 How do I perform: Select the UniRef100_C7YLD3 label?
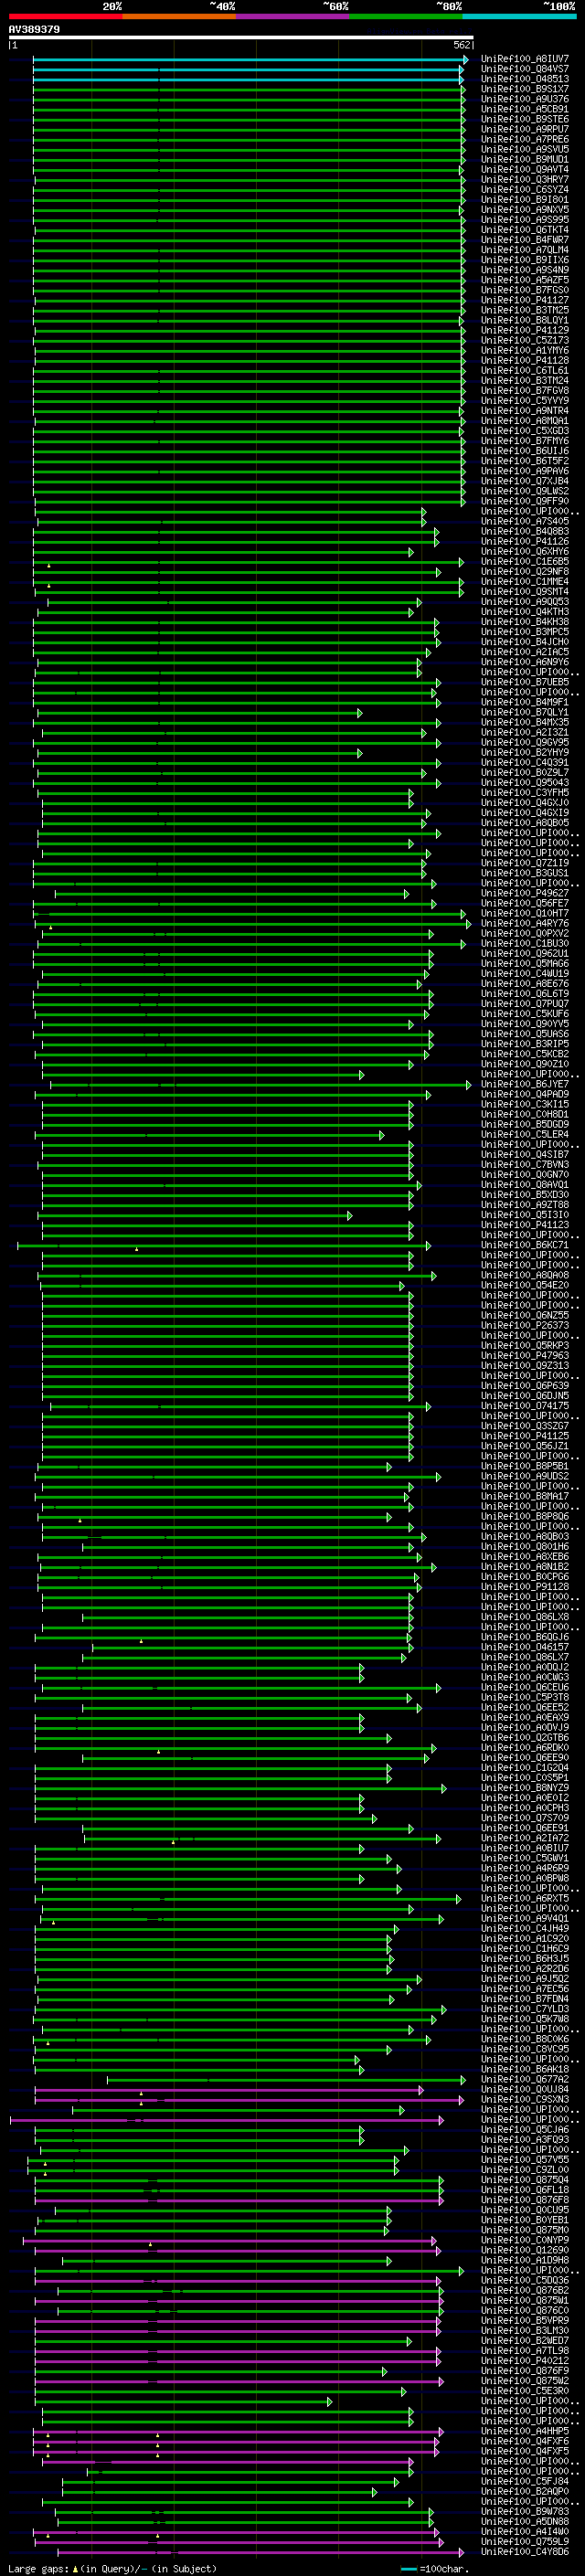pyautogui.click(x=525, y=2009)
